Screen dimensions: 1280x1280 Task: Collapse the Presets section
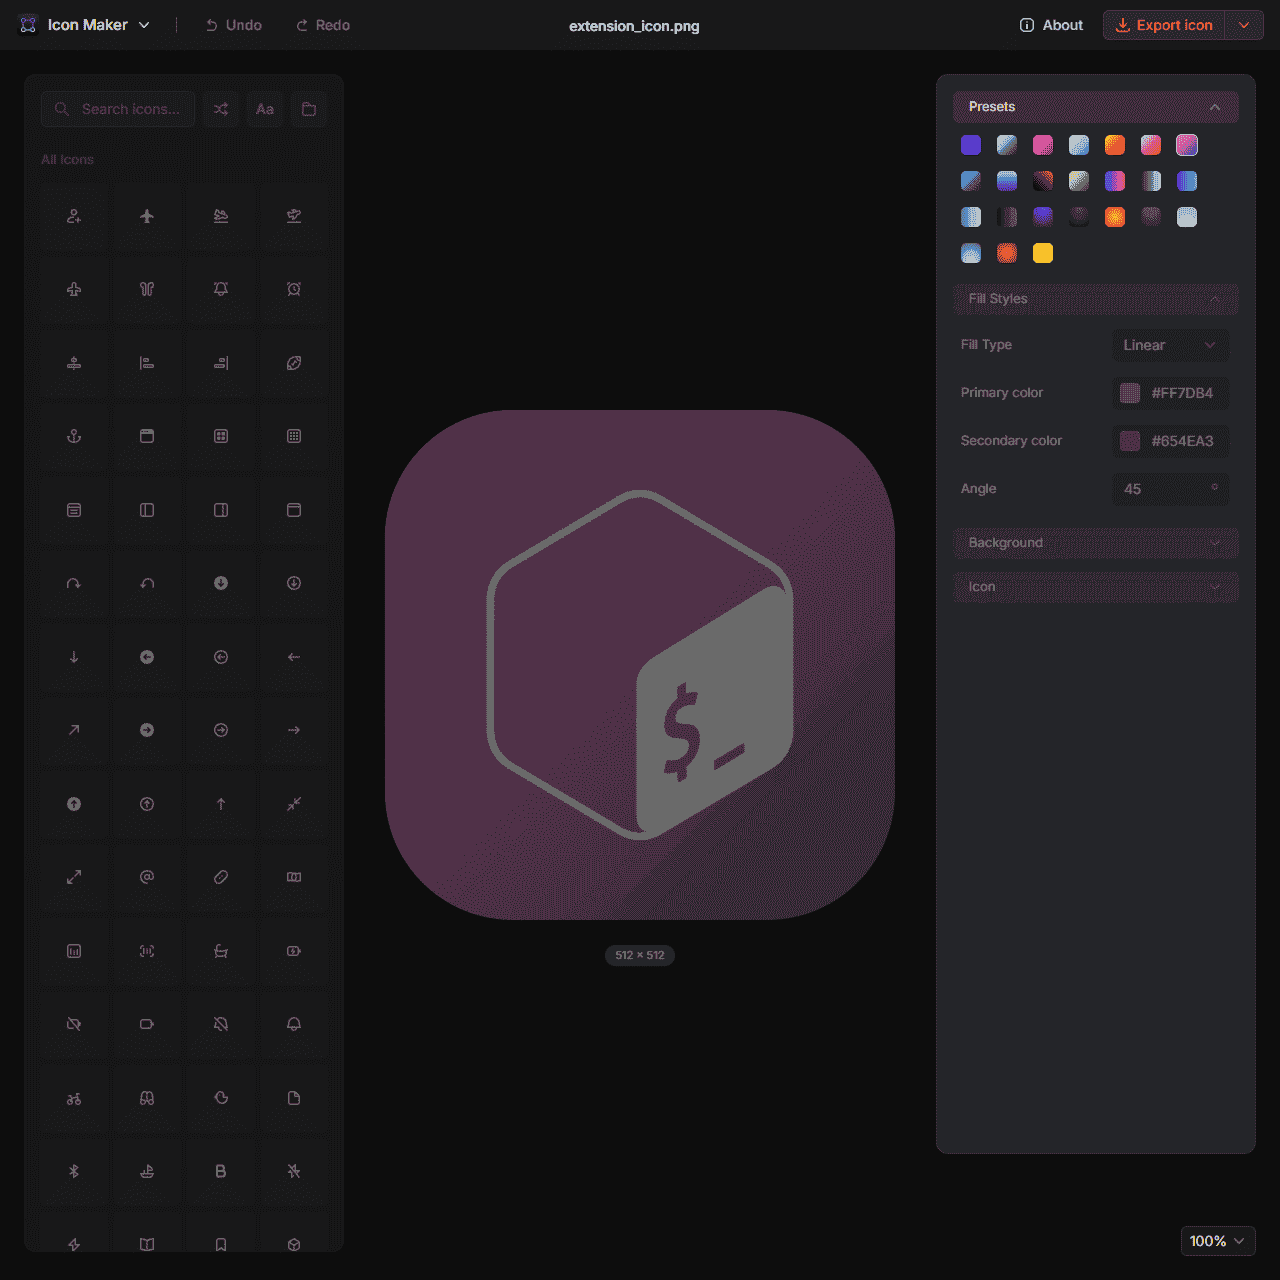[1215, 107]
